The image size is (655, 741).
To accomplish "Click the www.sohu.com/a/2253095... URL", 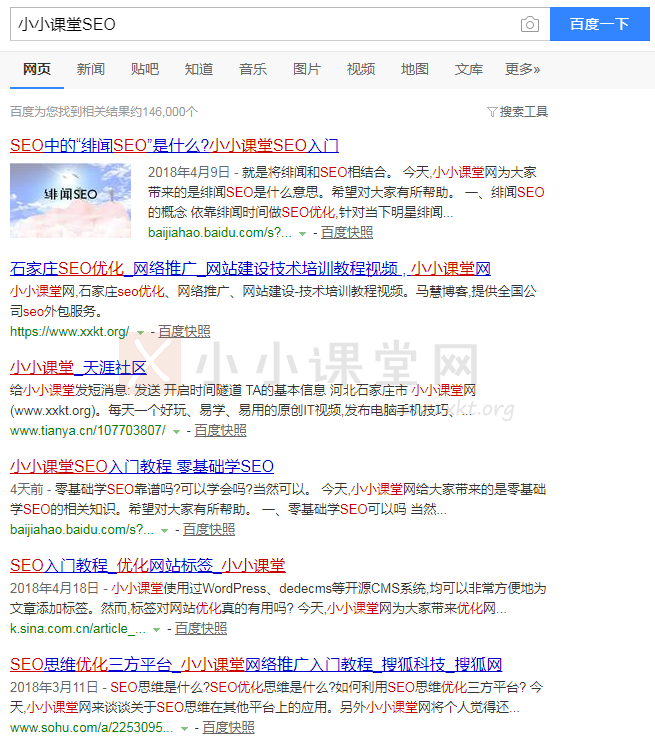I will [92, 727].
